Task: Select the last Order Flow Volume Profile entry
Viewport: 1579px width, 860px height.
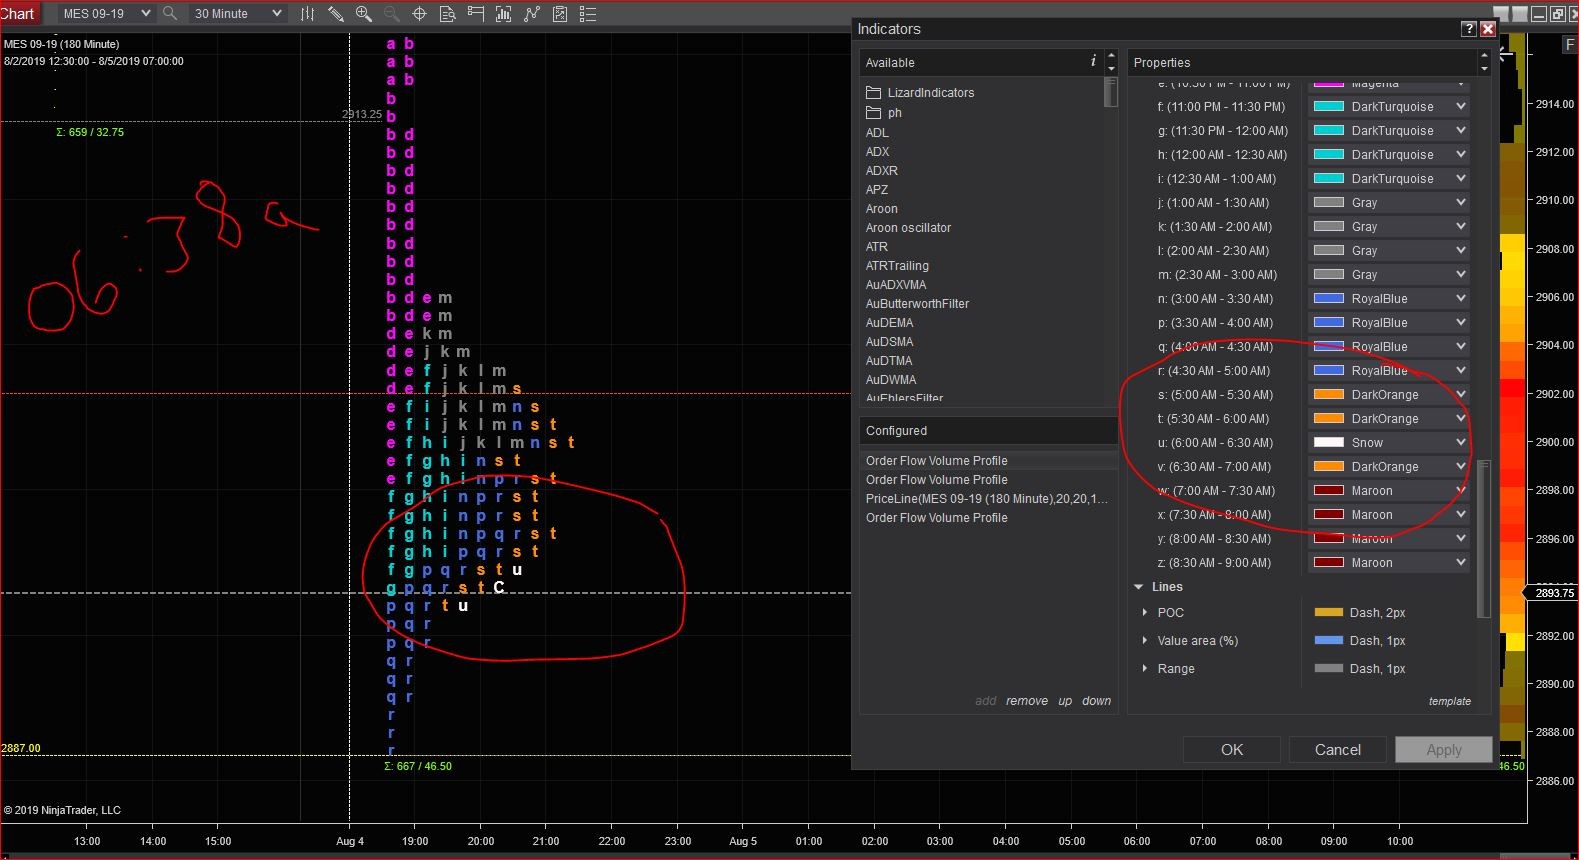Action: (x=987, y=518)
